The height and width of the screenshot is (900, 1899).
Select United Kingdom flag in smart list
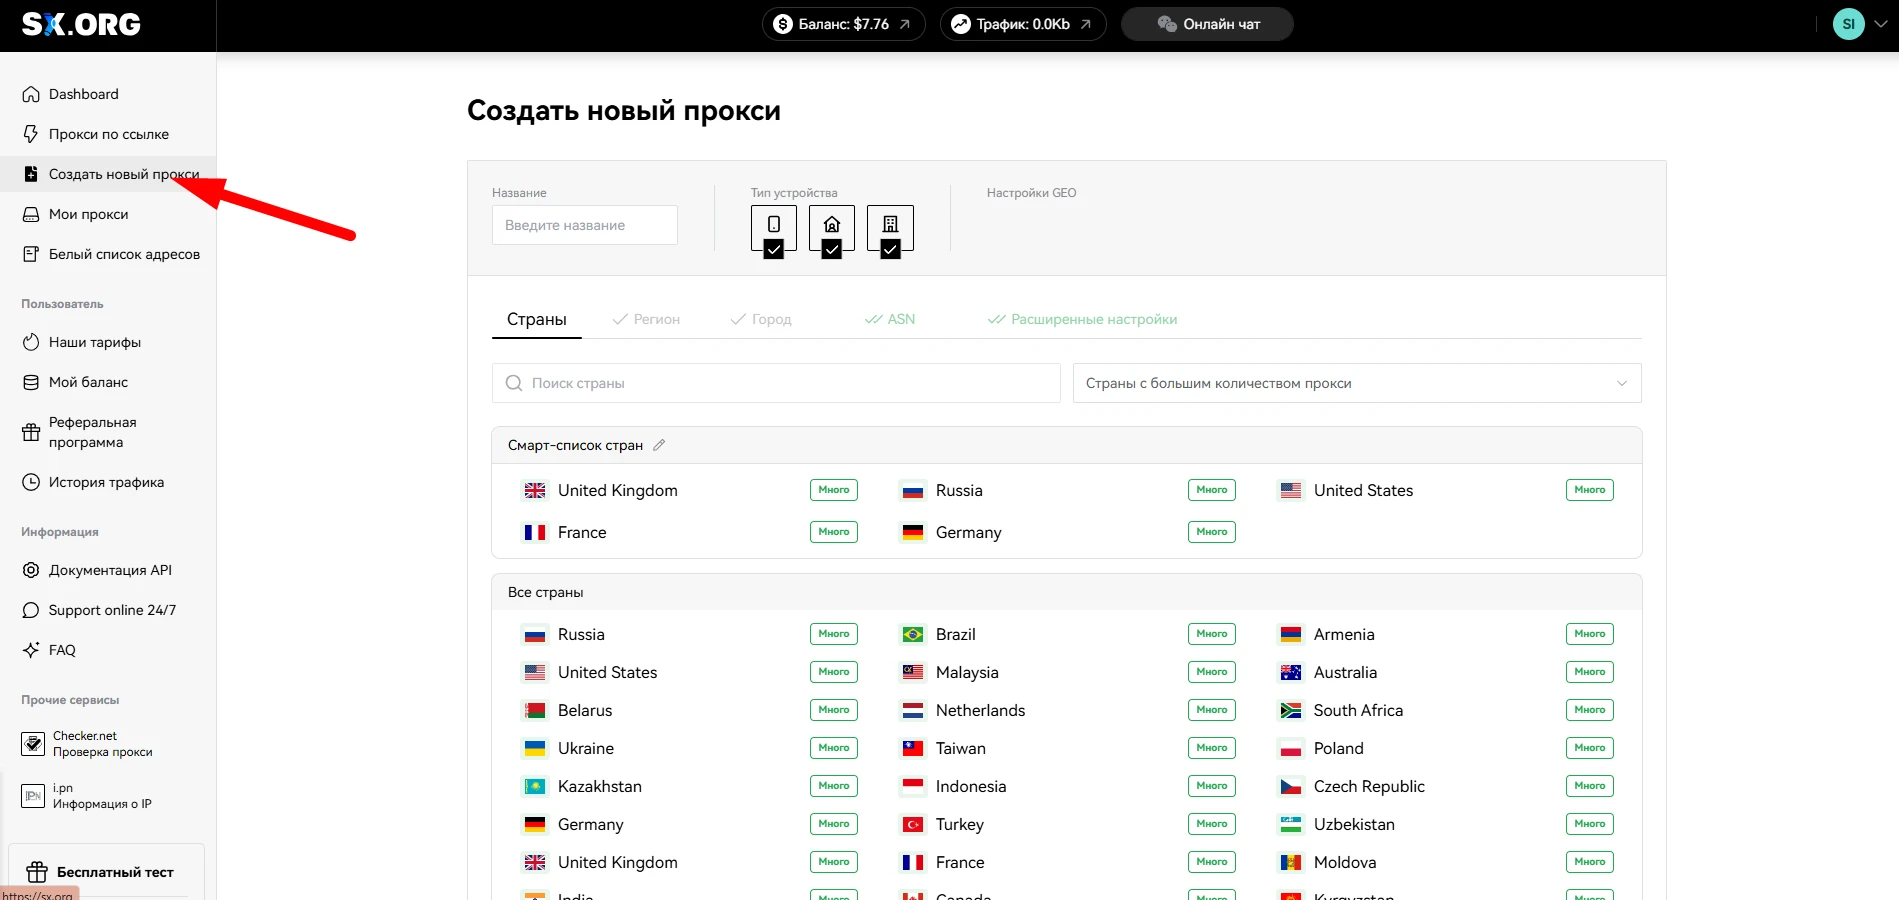(x=535, y=491)
